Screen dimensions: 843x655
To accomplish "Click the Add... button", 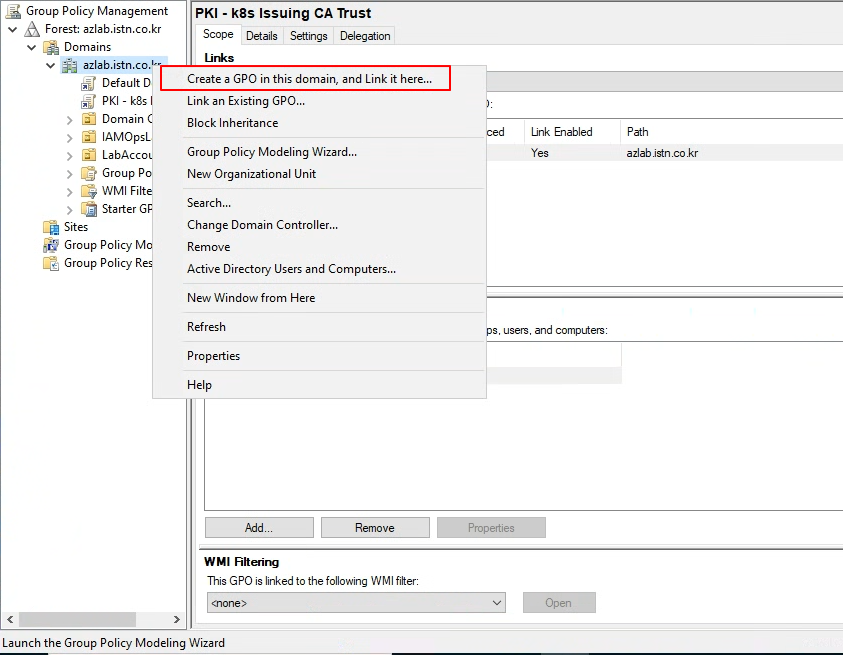I will click(259, 528).
